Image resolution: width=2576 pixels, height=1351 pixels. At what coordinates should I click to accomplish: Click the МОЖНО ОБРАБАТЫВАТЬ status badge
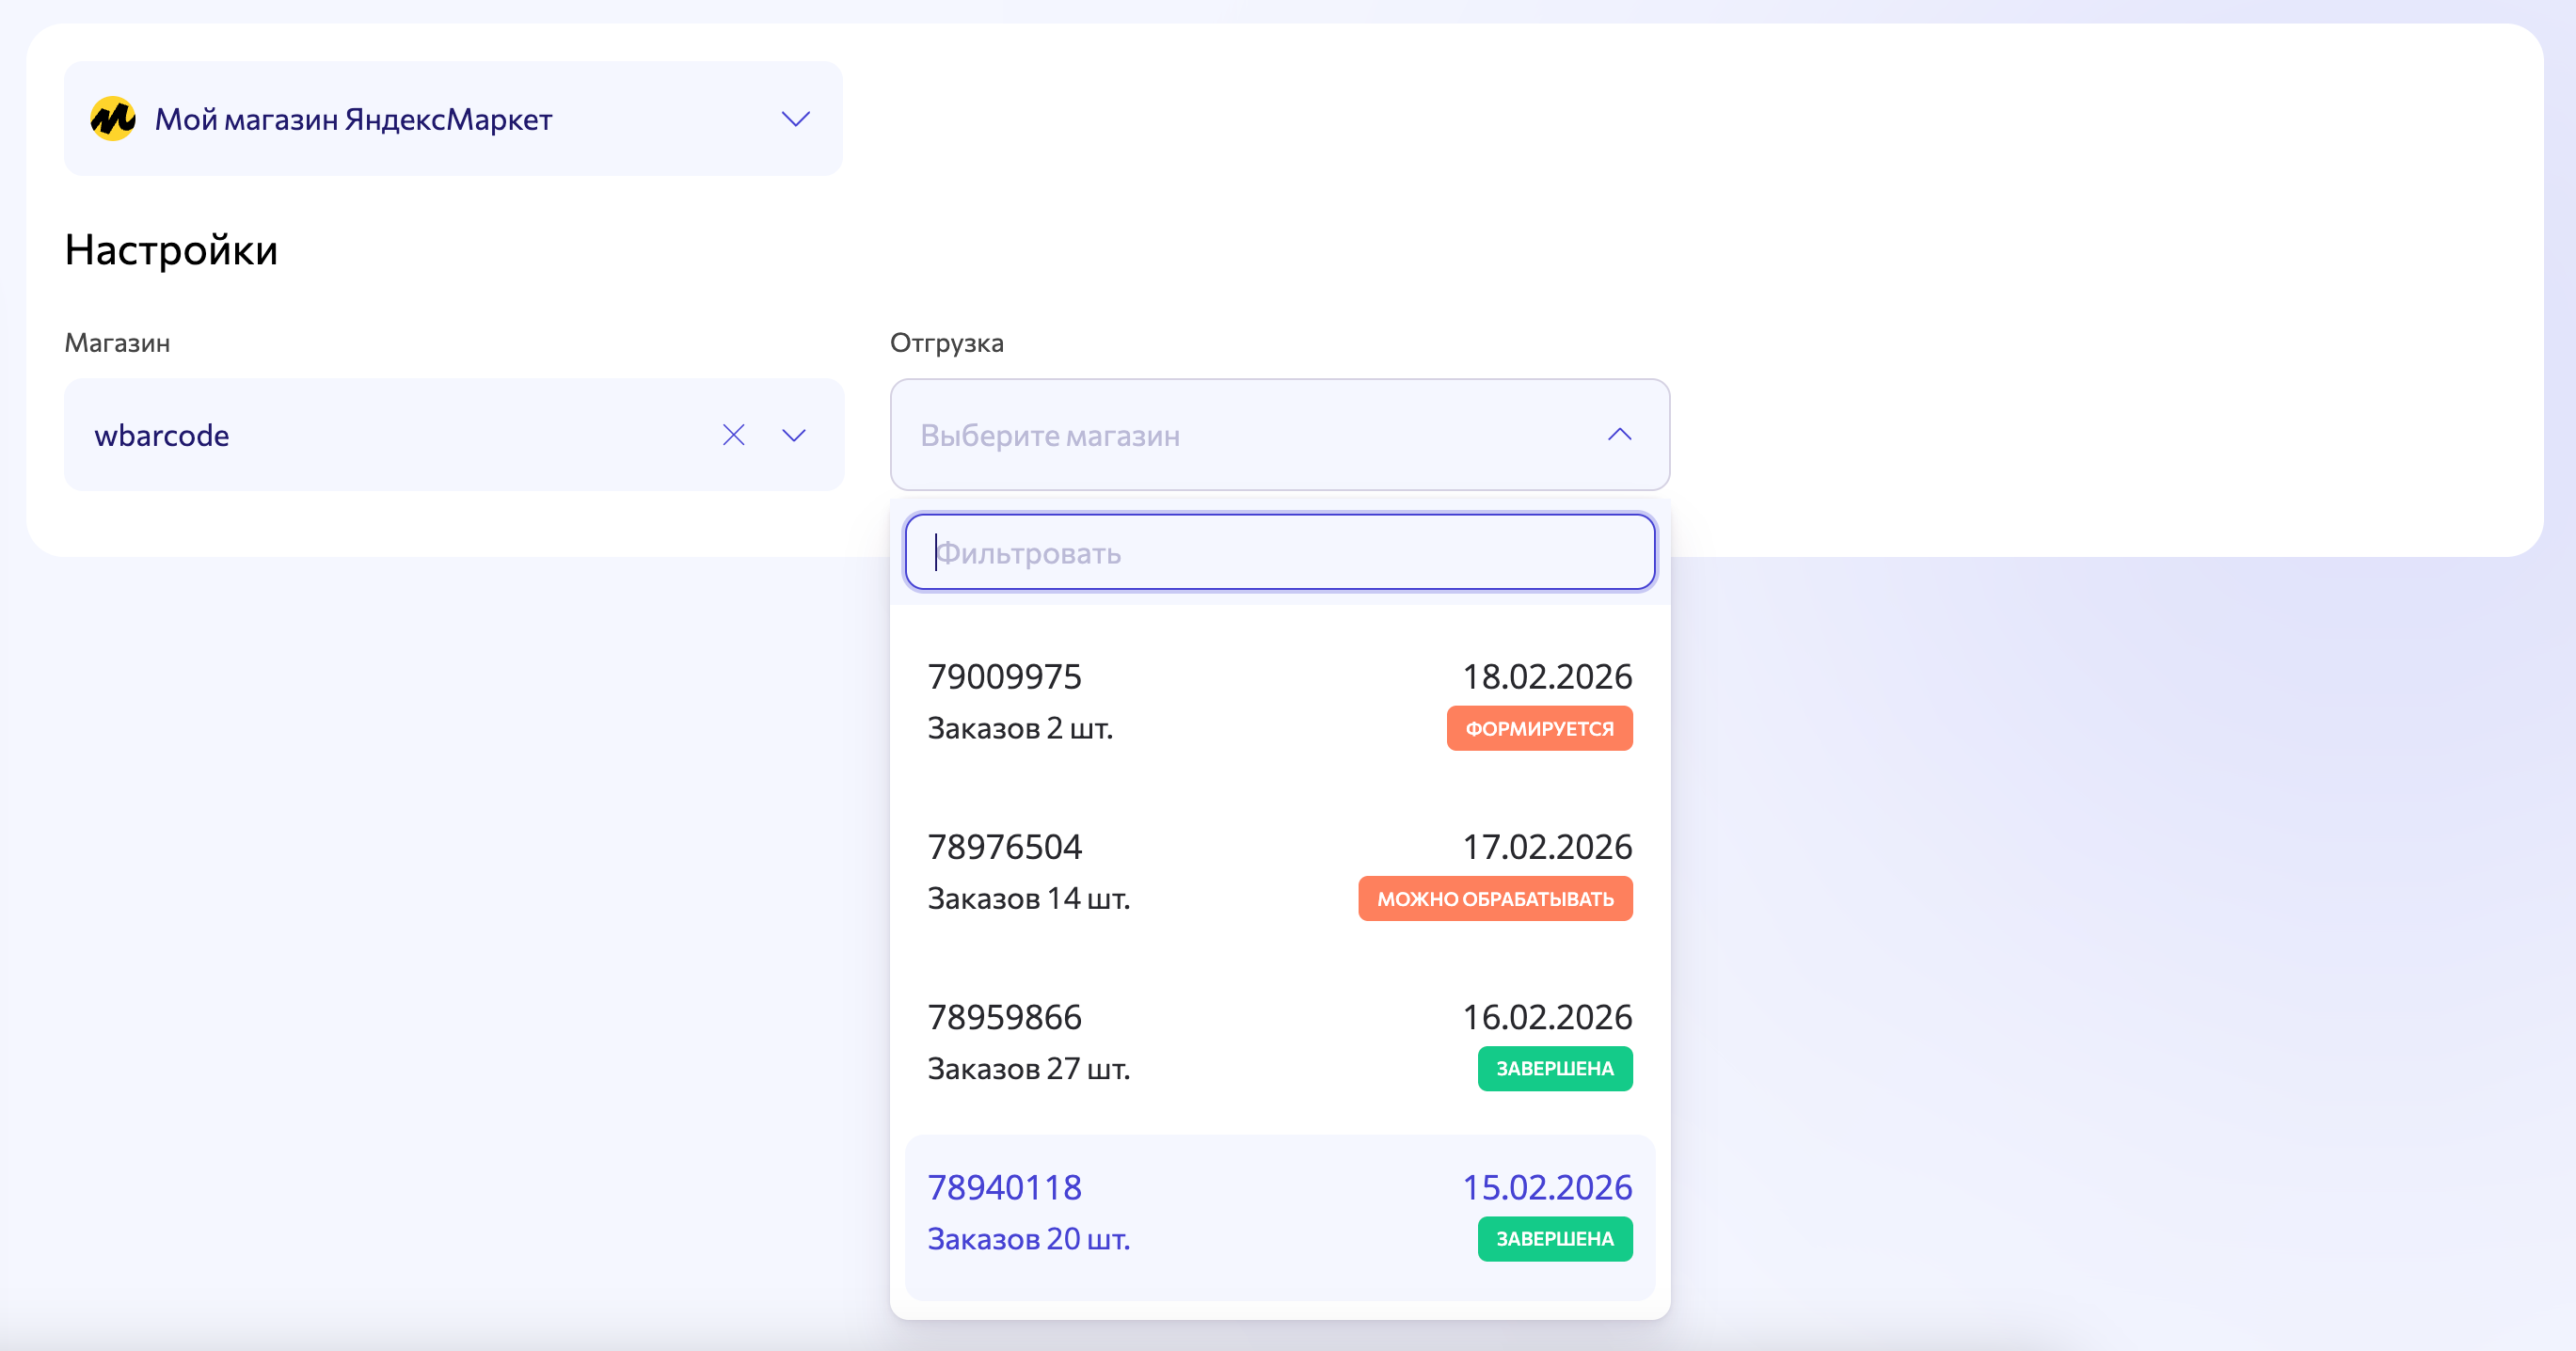coord(1494,899)
